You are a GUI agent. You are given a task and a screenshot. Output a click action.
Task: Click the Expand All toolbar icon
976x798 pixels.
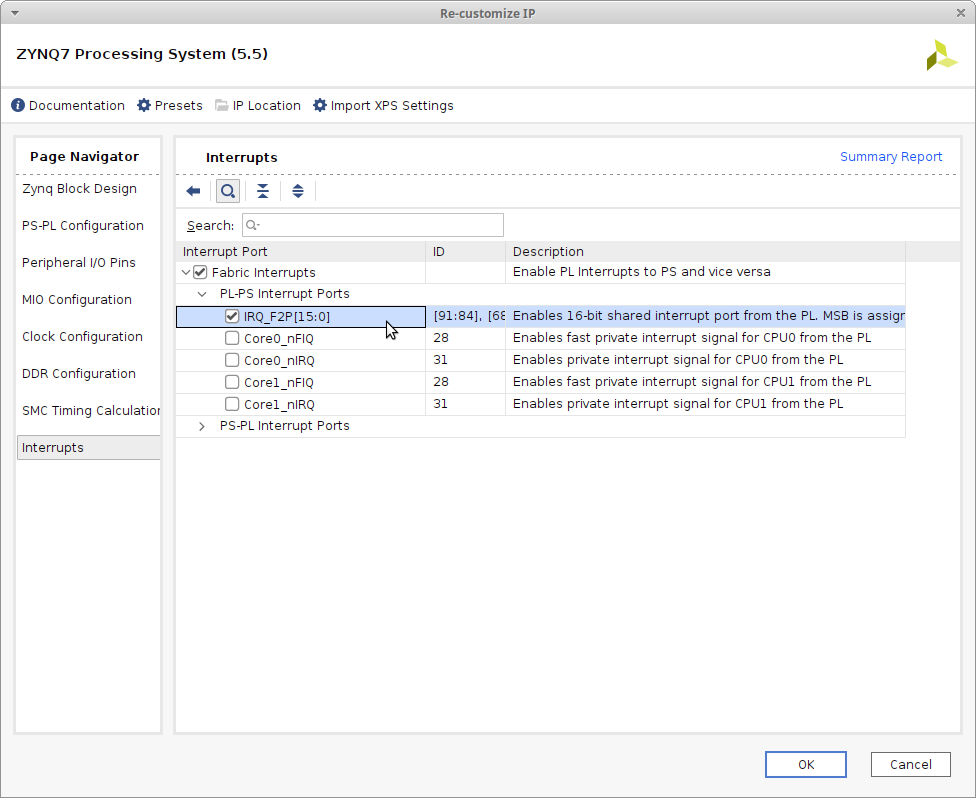pos(297,191)
